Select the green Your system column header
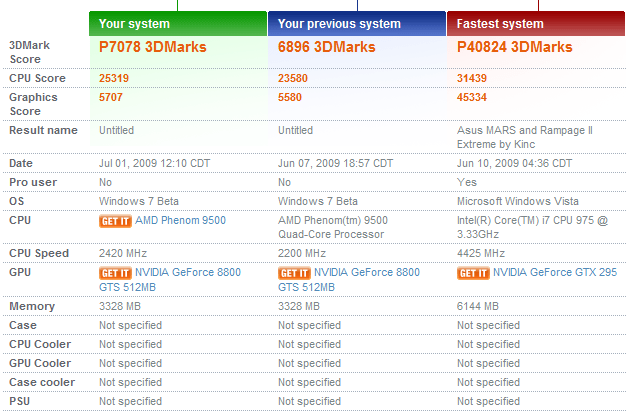This screenshot has height=415, width=634. pos(178,23)
